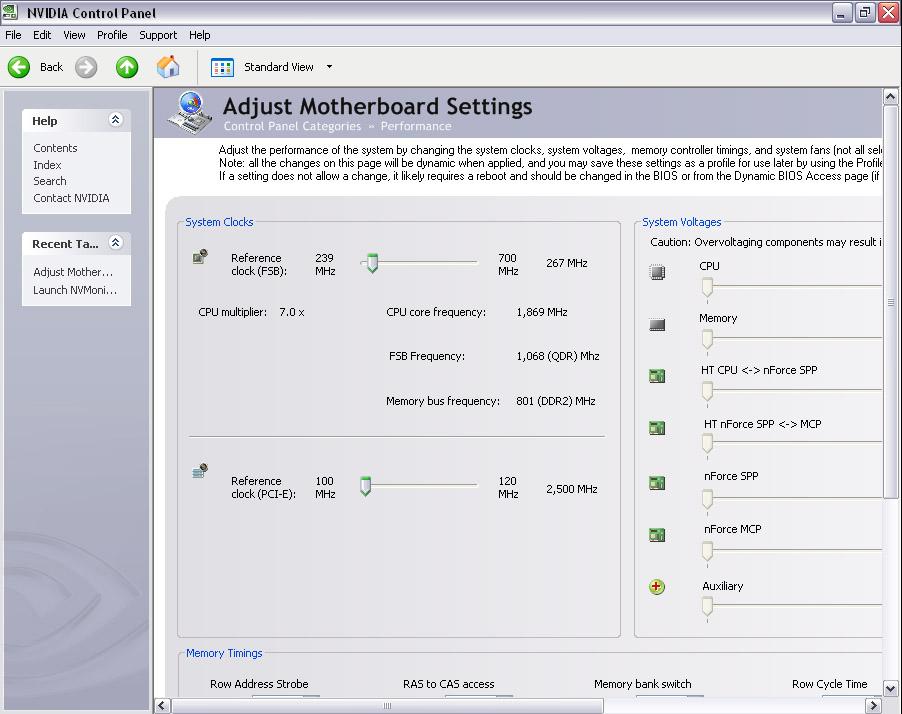Click the nForce SPP voltage slider thumb
The image size is (902, 714).
pyautogui.click(x=708, y=499)
